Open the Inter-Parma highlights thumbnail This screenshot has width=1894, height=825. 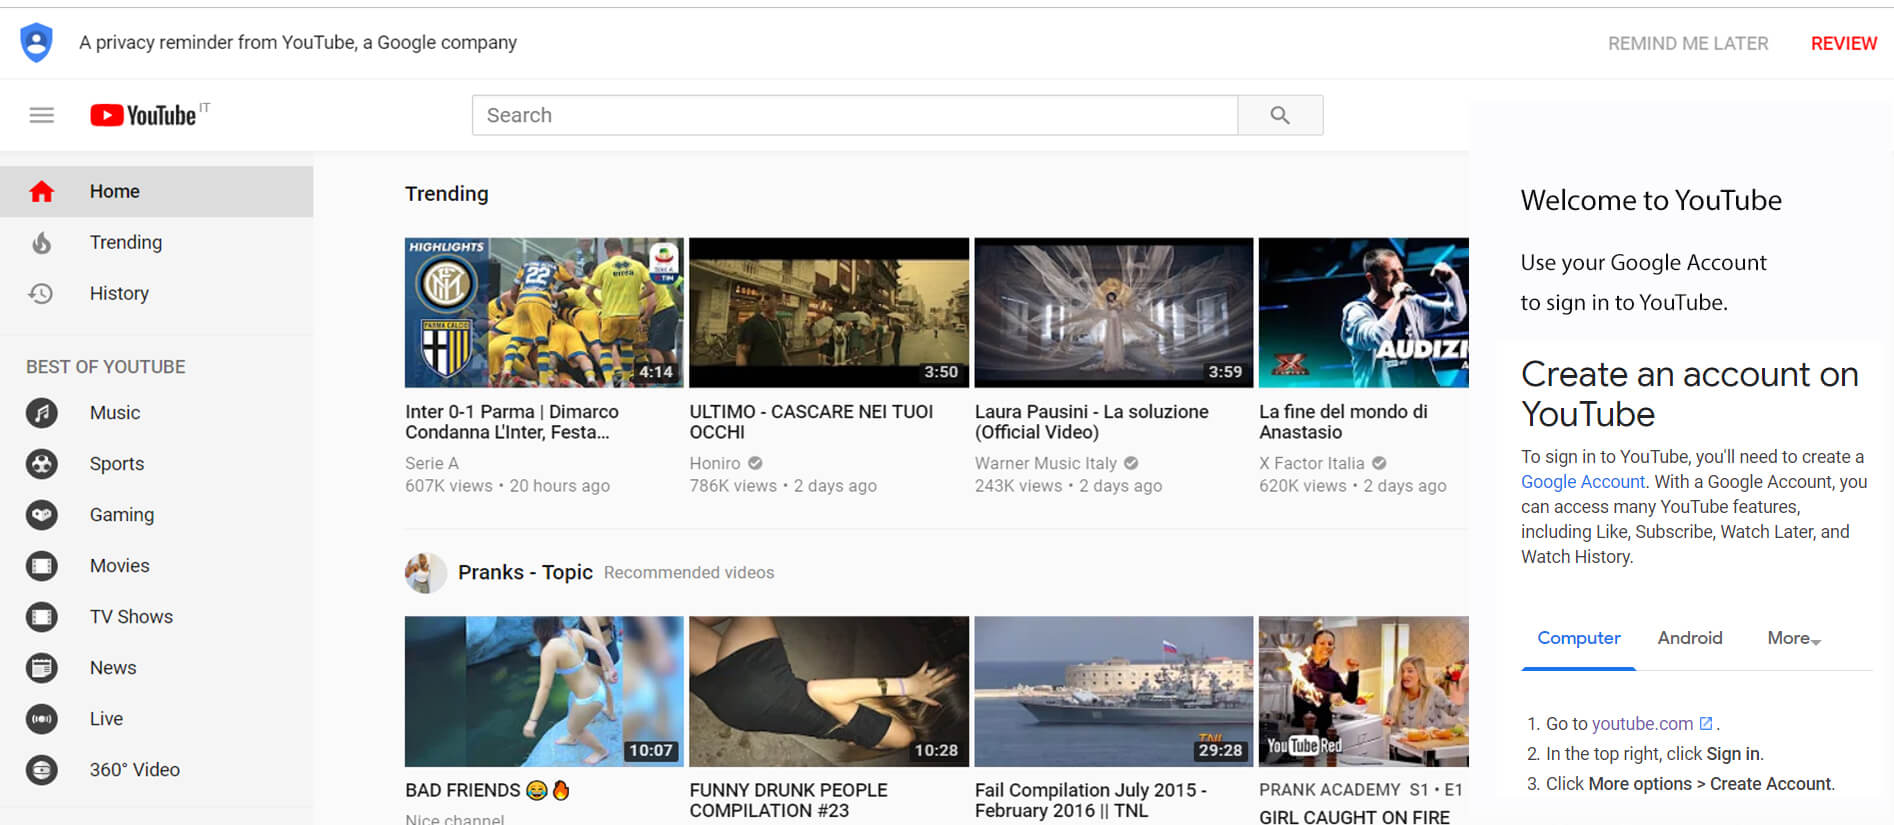point(544,312)
